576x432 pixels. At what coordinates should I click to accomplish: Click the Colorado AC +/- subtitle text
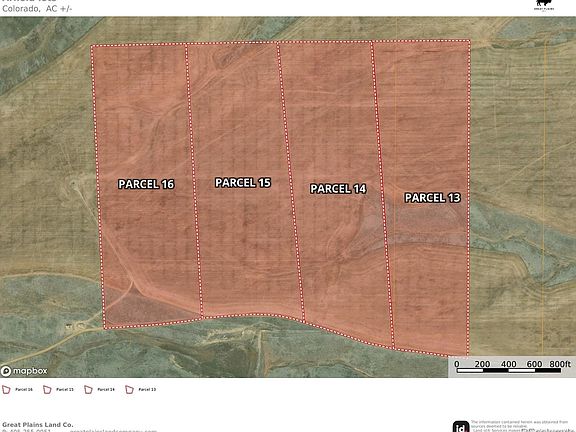tap(37, 8)
